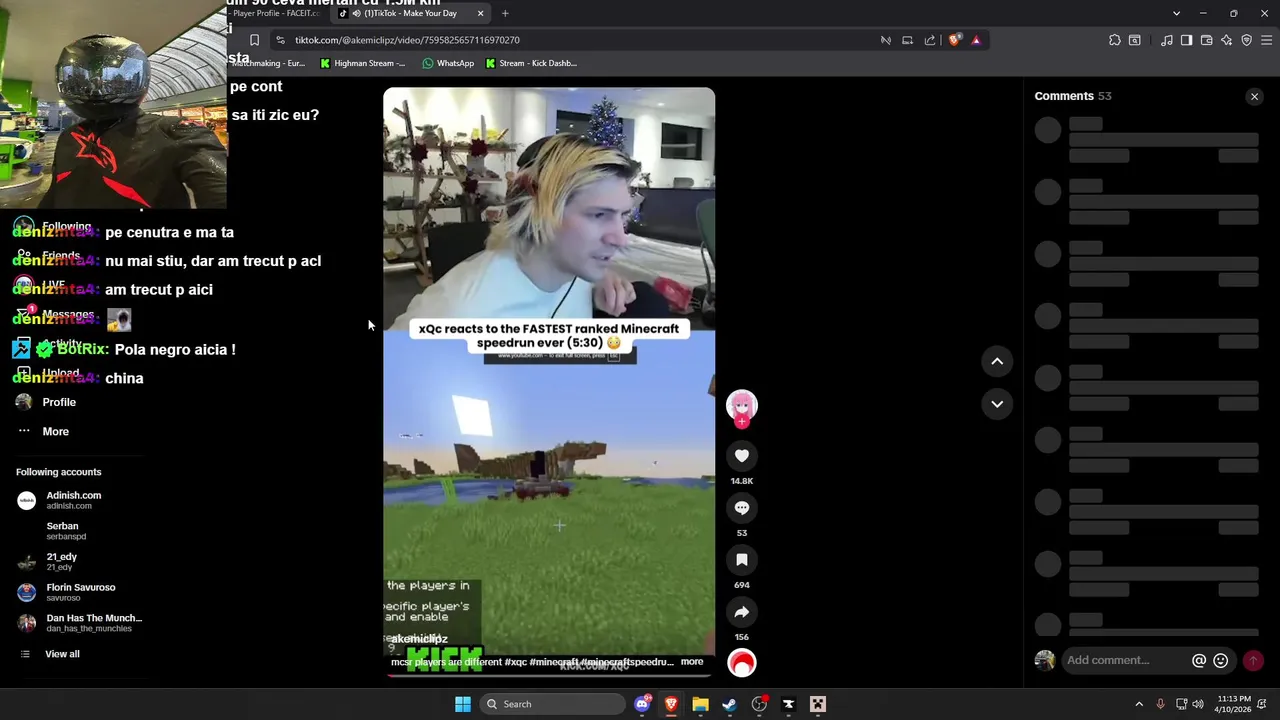Screen dimensions: 1280x720
Task: Like the xQc video with the heart icon
Action: pyautogui.click(x=742, y=456)
